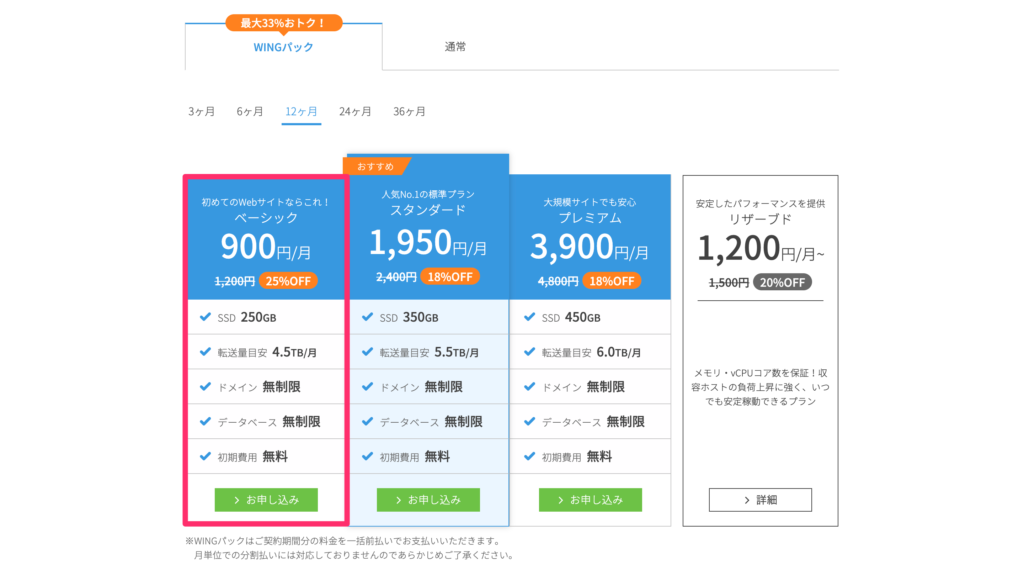This screenshot has height=586, width=1024.
Task: Select the 3ヶ月 contract period
Action: click(x=201, y=112)
